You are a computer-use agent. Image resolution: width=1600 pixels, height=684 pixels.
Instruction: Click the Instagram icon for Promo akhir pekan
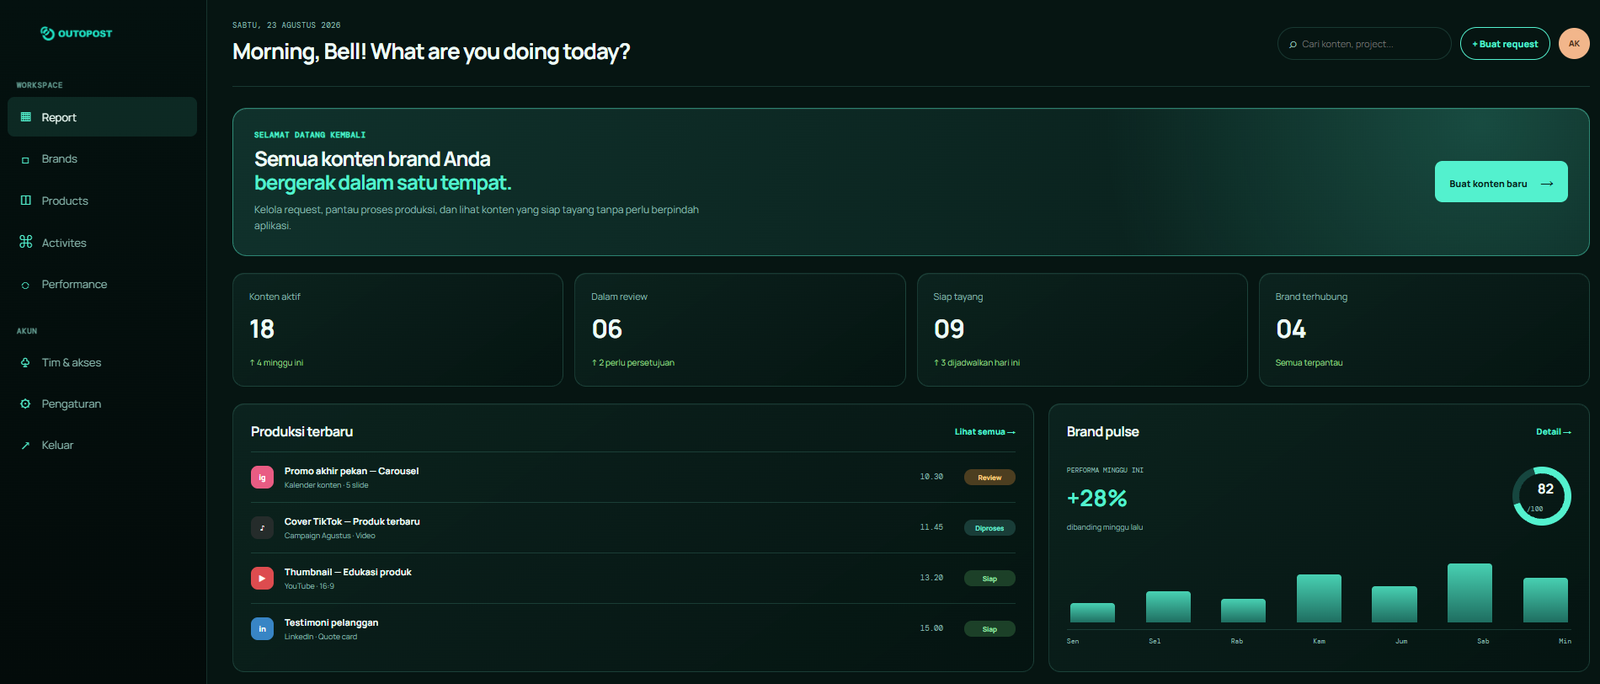click(x=262, y=477)
